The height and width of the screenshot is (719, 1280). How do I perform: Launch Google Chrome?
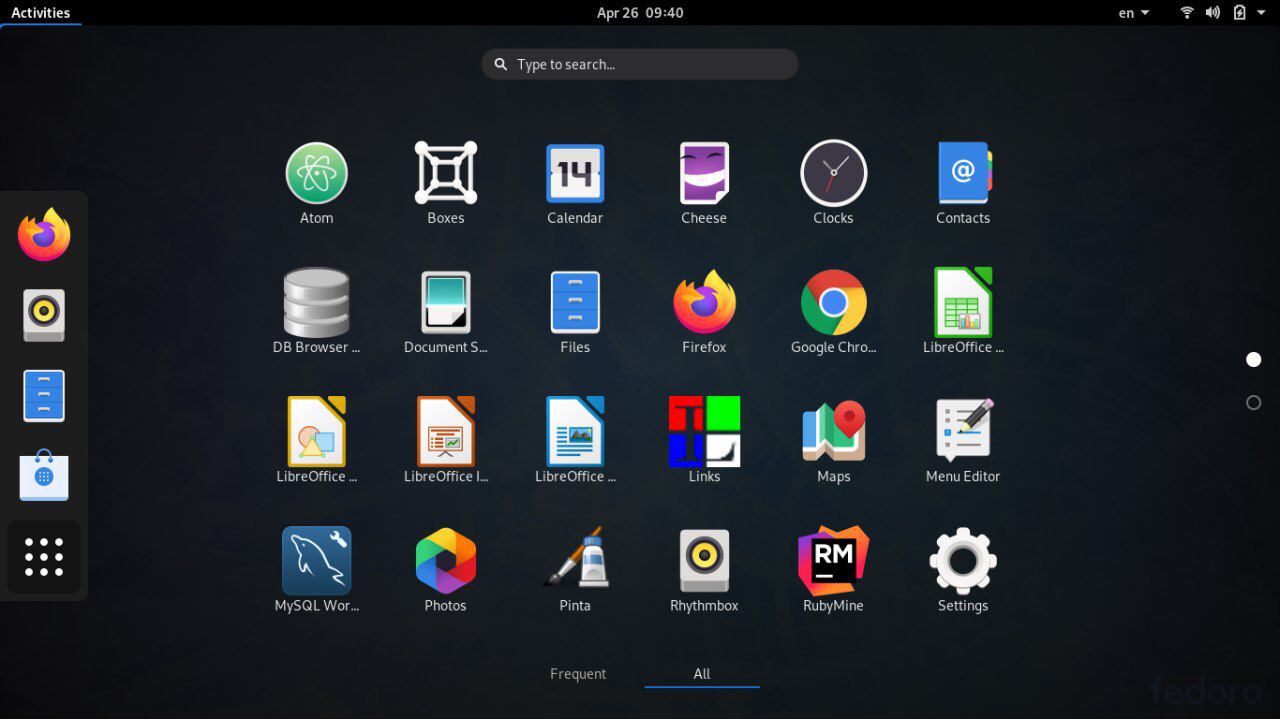[833, 312]
